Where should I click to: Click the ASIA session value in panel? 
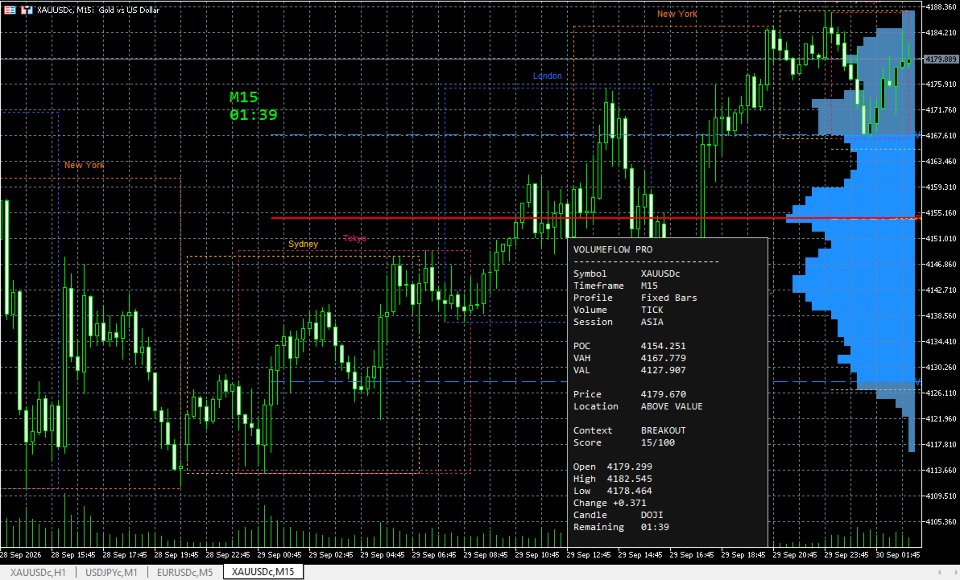652,322
